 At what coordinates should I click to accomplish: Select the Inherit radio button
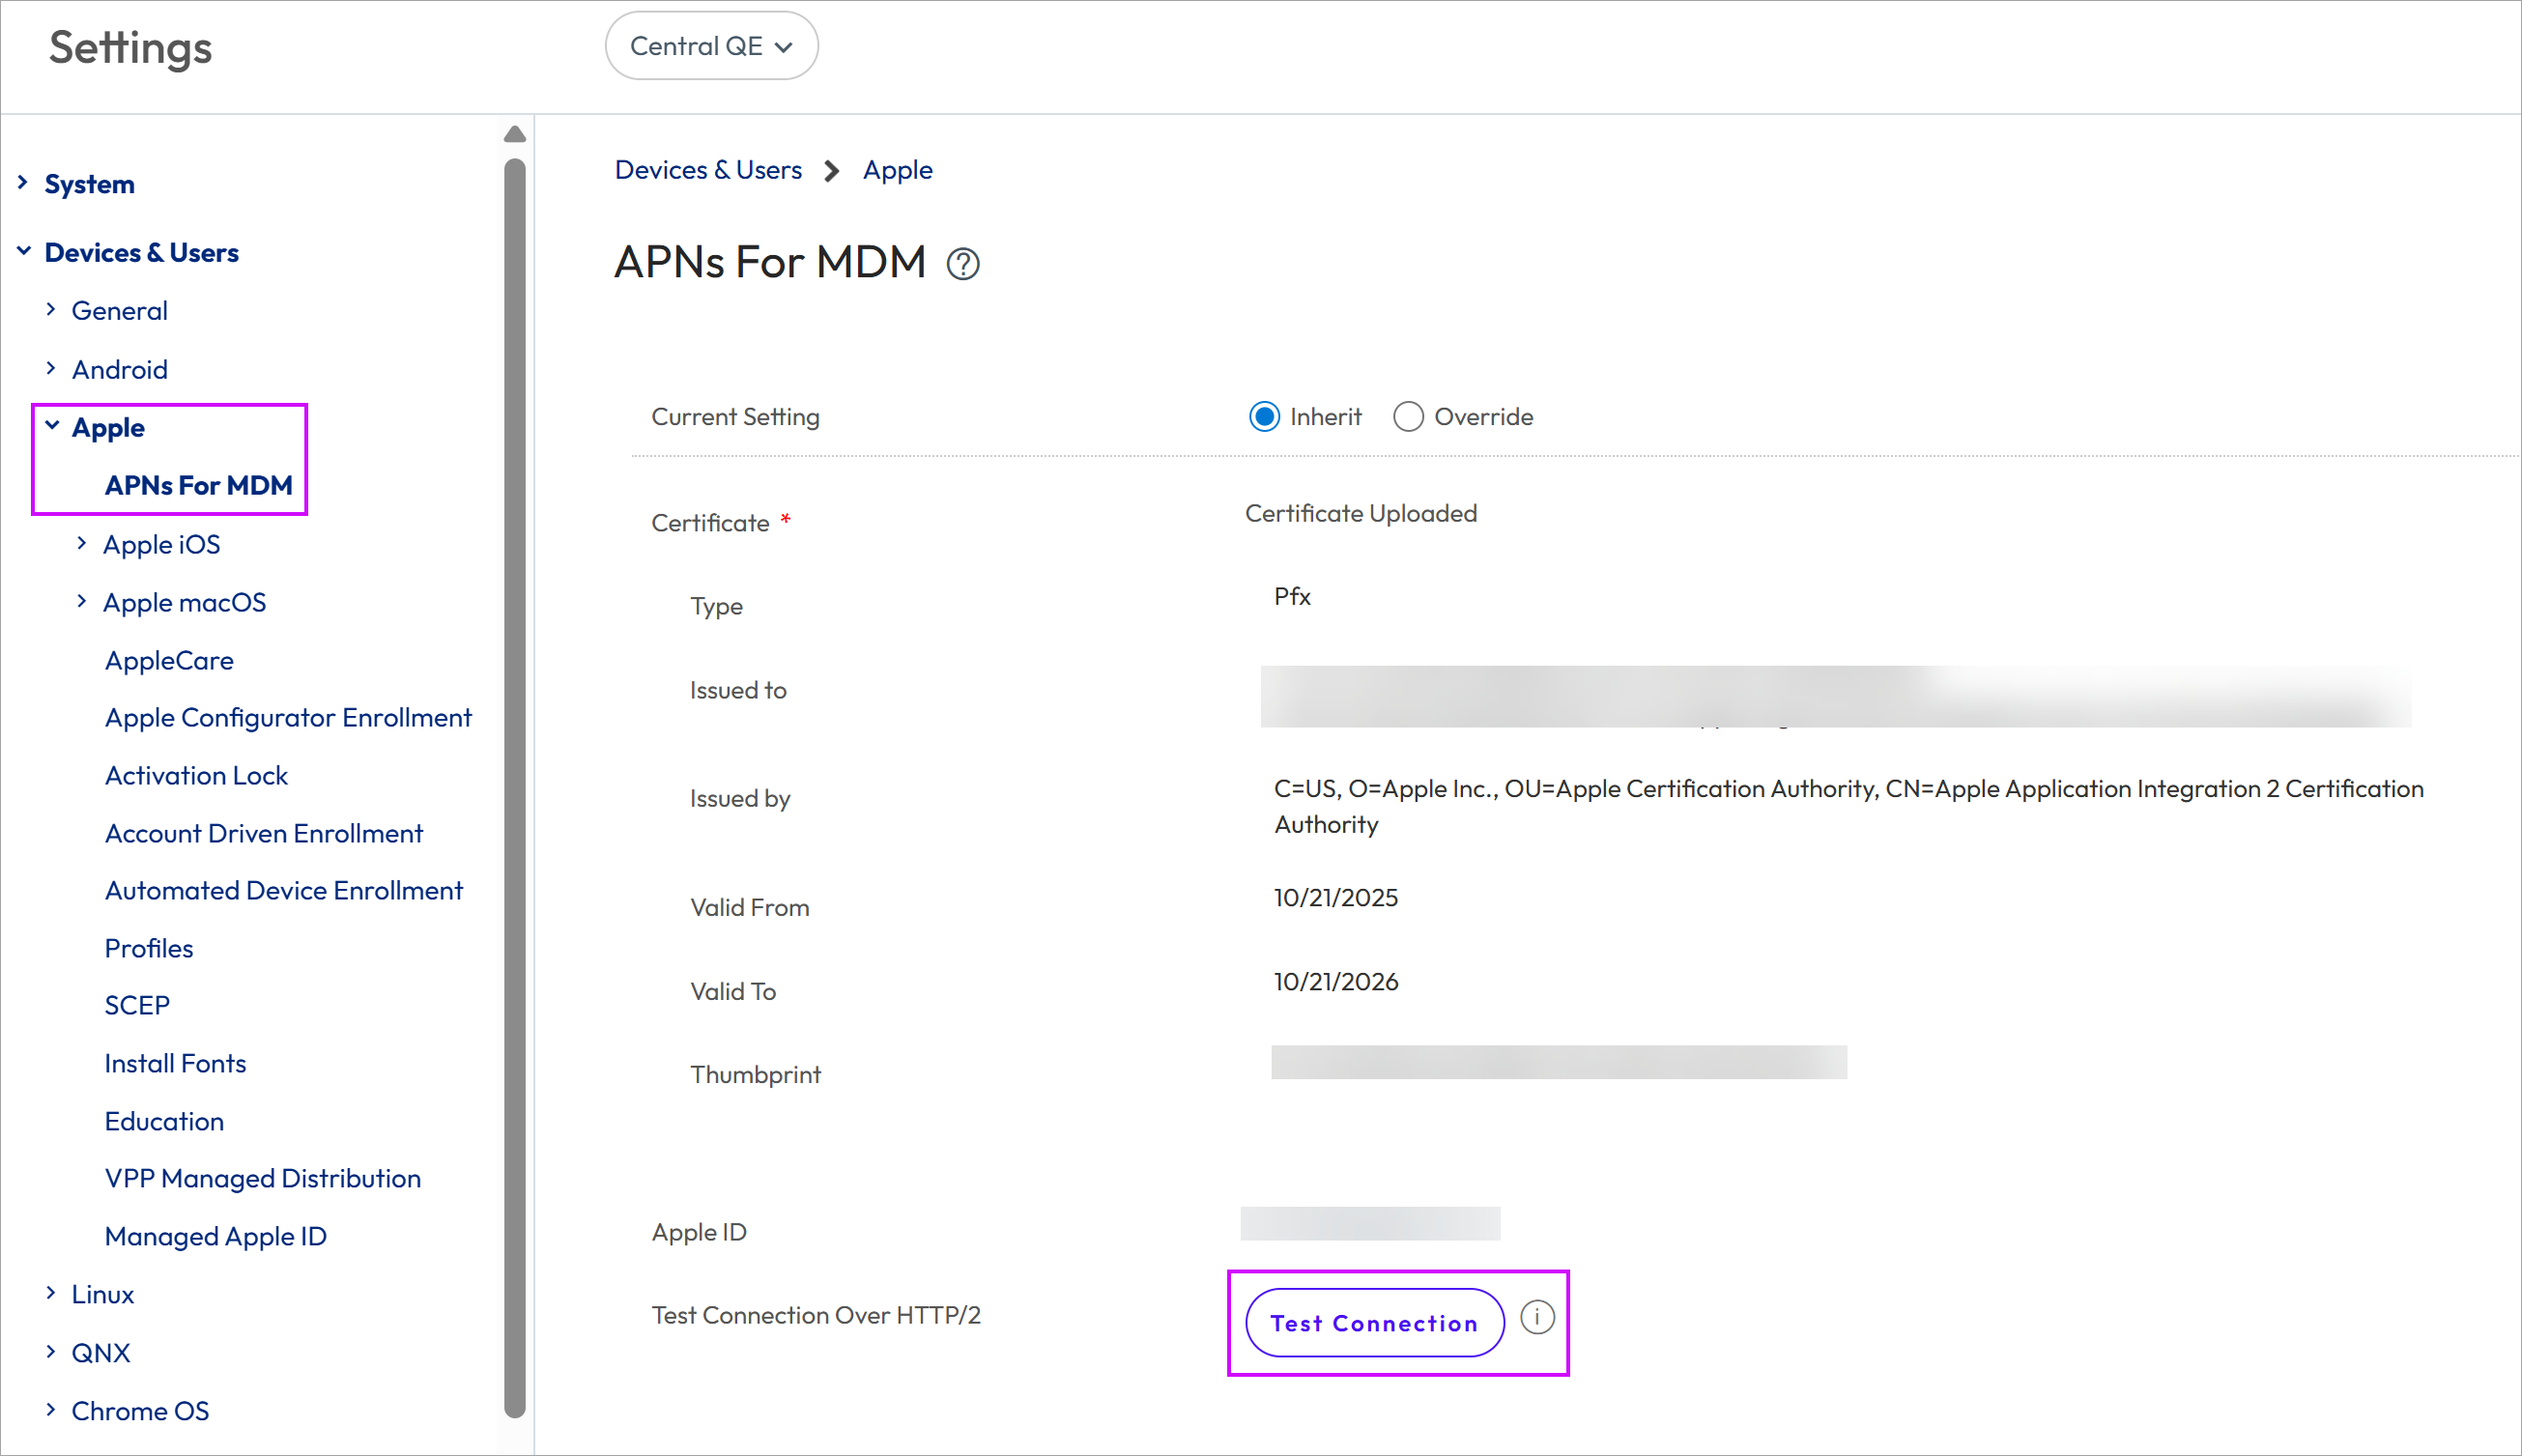tap(1264, 417)
